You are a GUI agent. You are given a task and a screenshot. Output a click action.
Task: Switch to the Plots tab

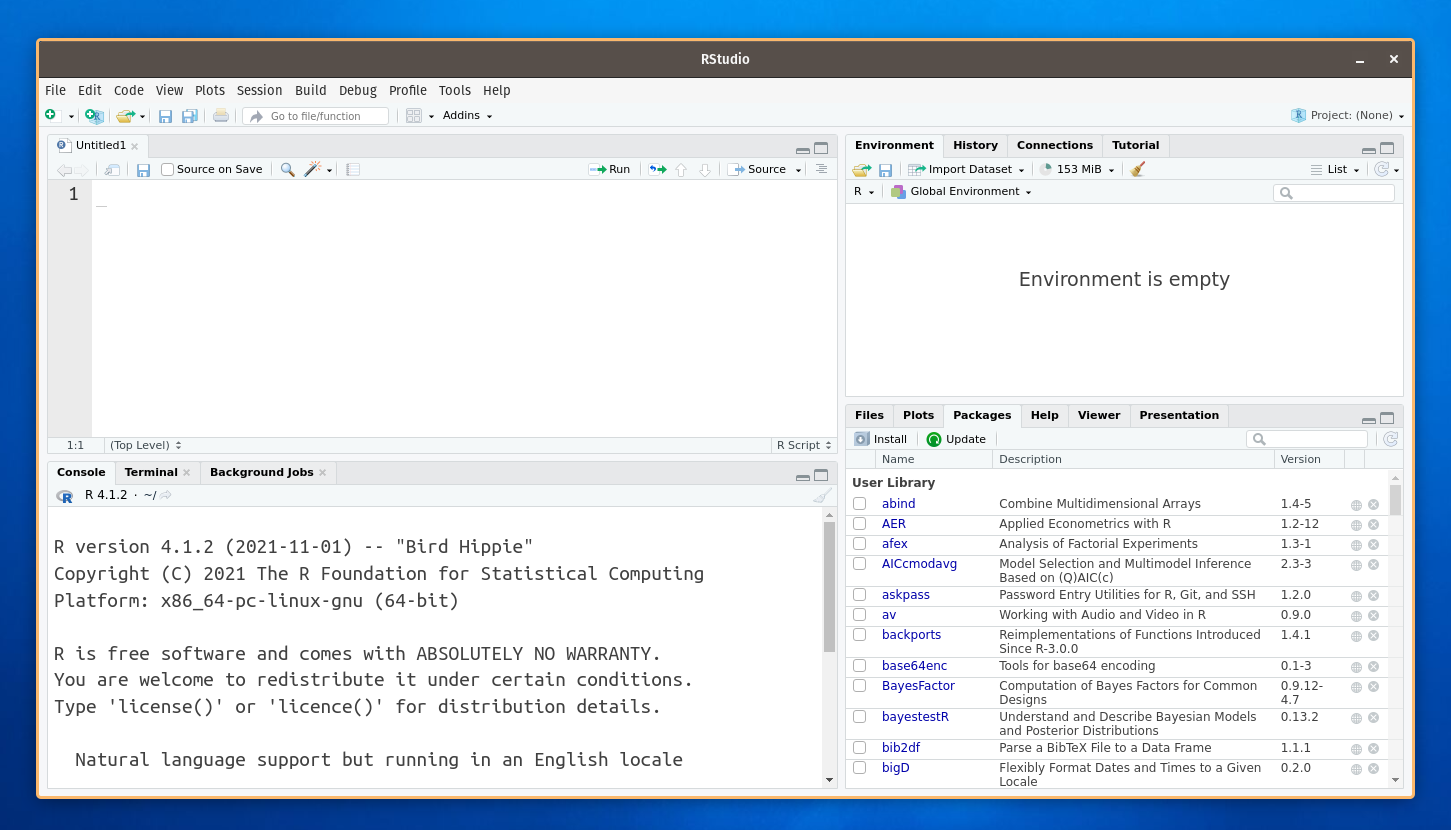pyautogui.click(x=918, y=416)
